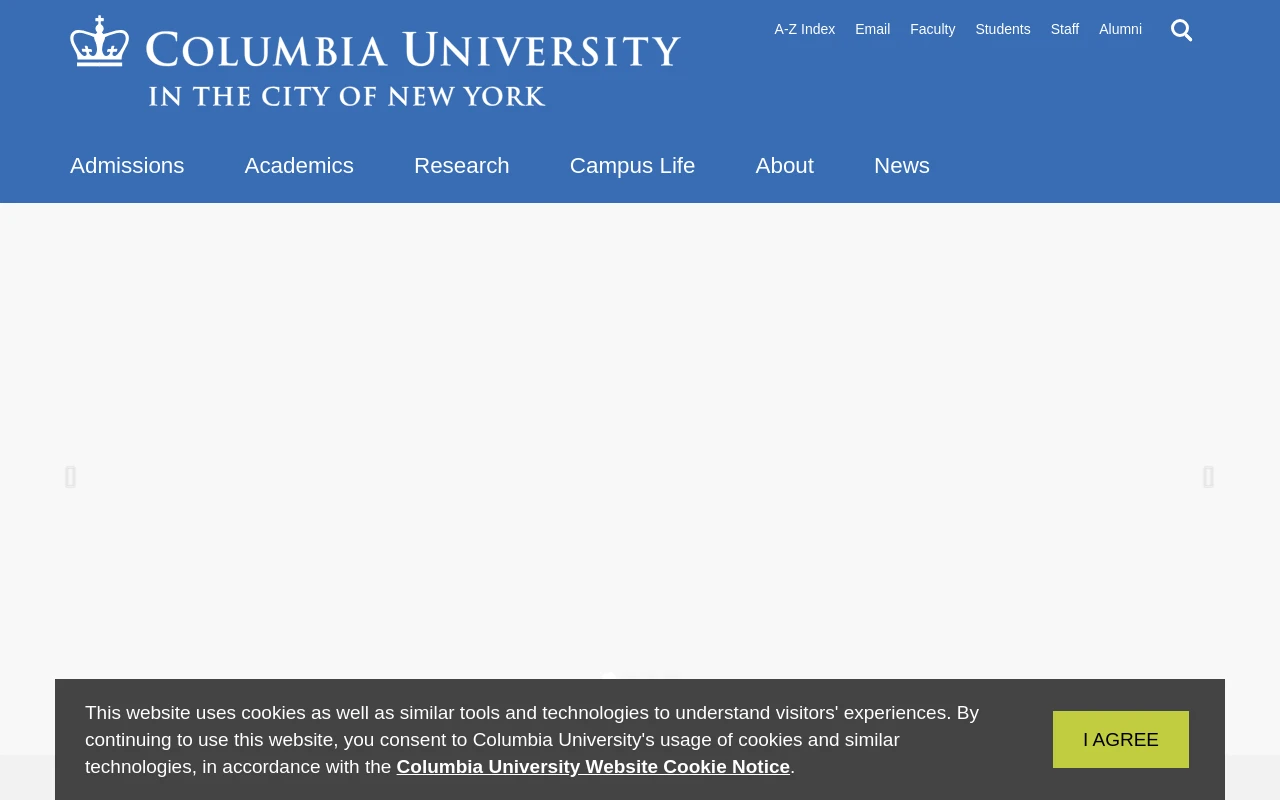
Task: Read the Columbia University Website Cookie Notice
Action: [x=593, y=767]
